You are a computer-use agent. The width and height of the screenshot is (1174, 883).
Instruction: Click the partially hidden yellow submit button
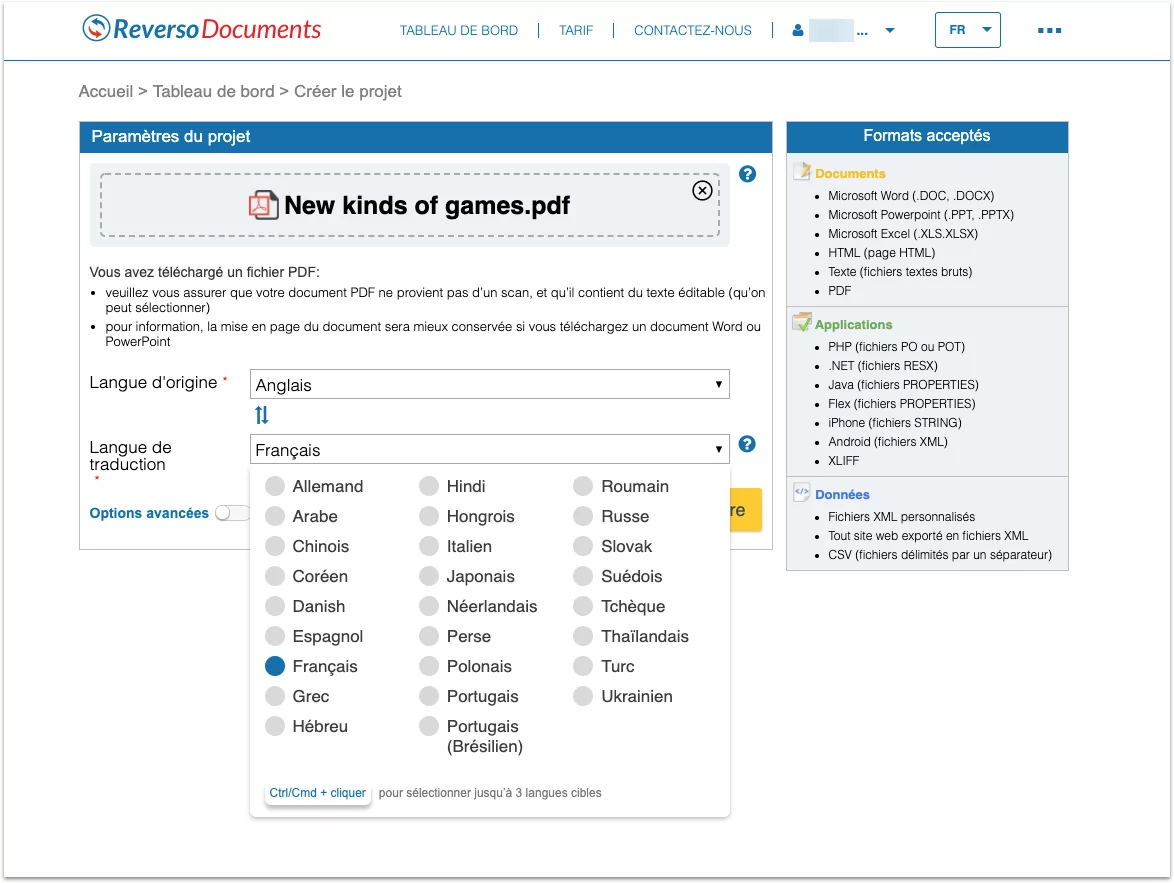(x=746, y=510)
